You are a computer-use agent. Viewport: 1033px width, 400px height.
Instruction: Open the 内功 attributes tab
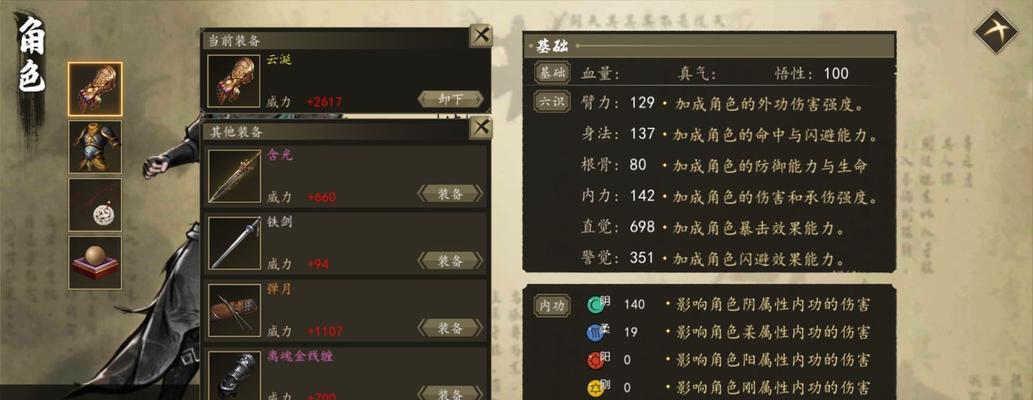pos(552,306)
